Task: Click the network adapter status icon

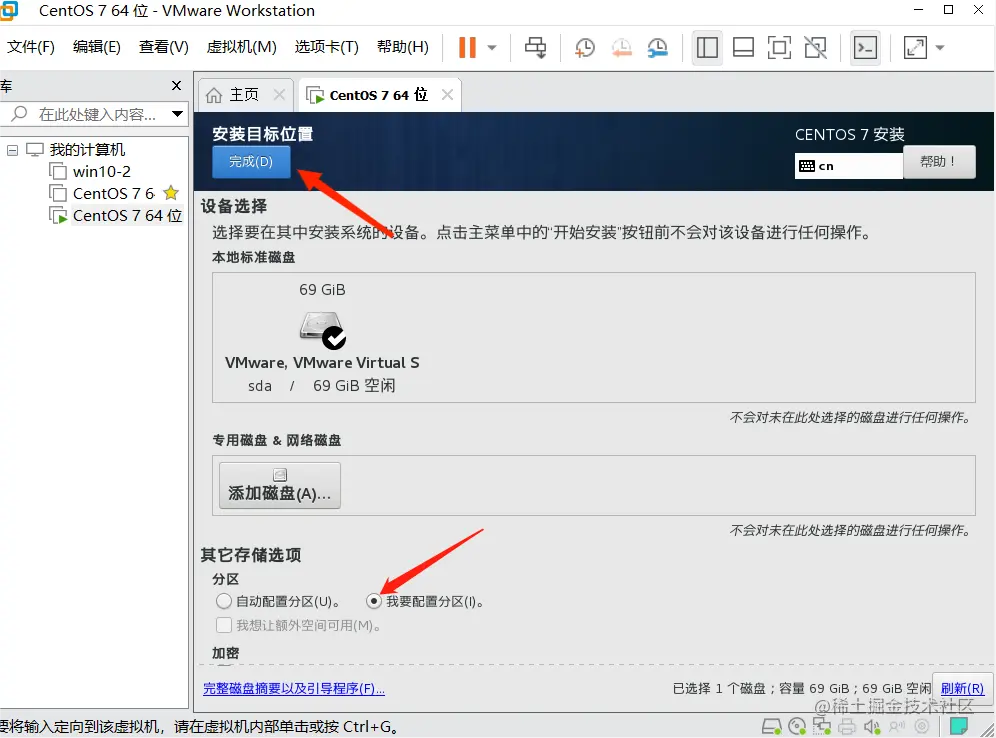Action: [821, 727]
